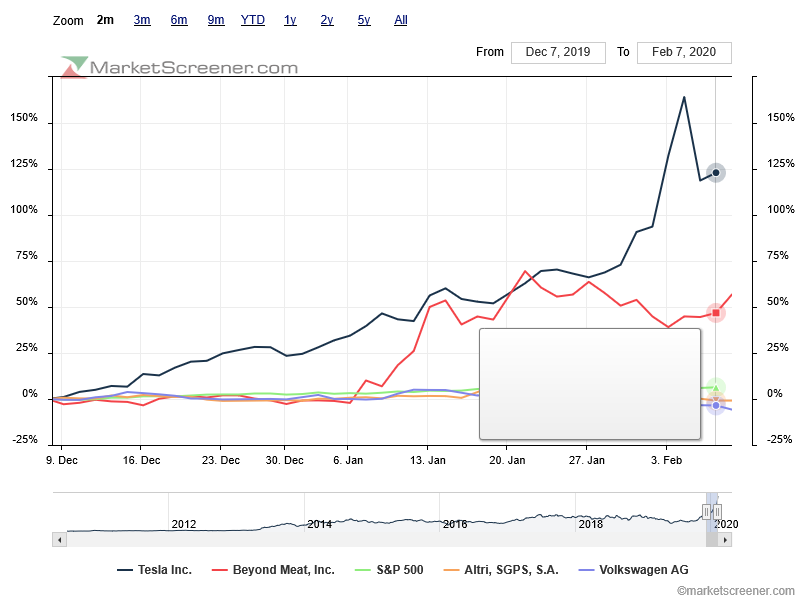Toggle Beyond Meat, Inc. series in legend
The width and height of the screenshot is (805, 600).
pos(273,570)
